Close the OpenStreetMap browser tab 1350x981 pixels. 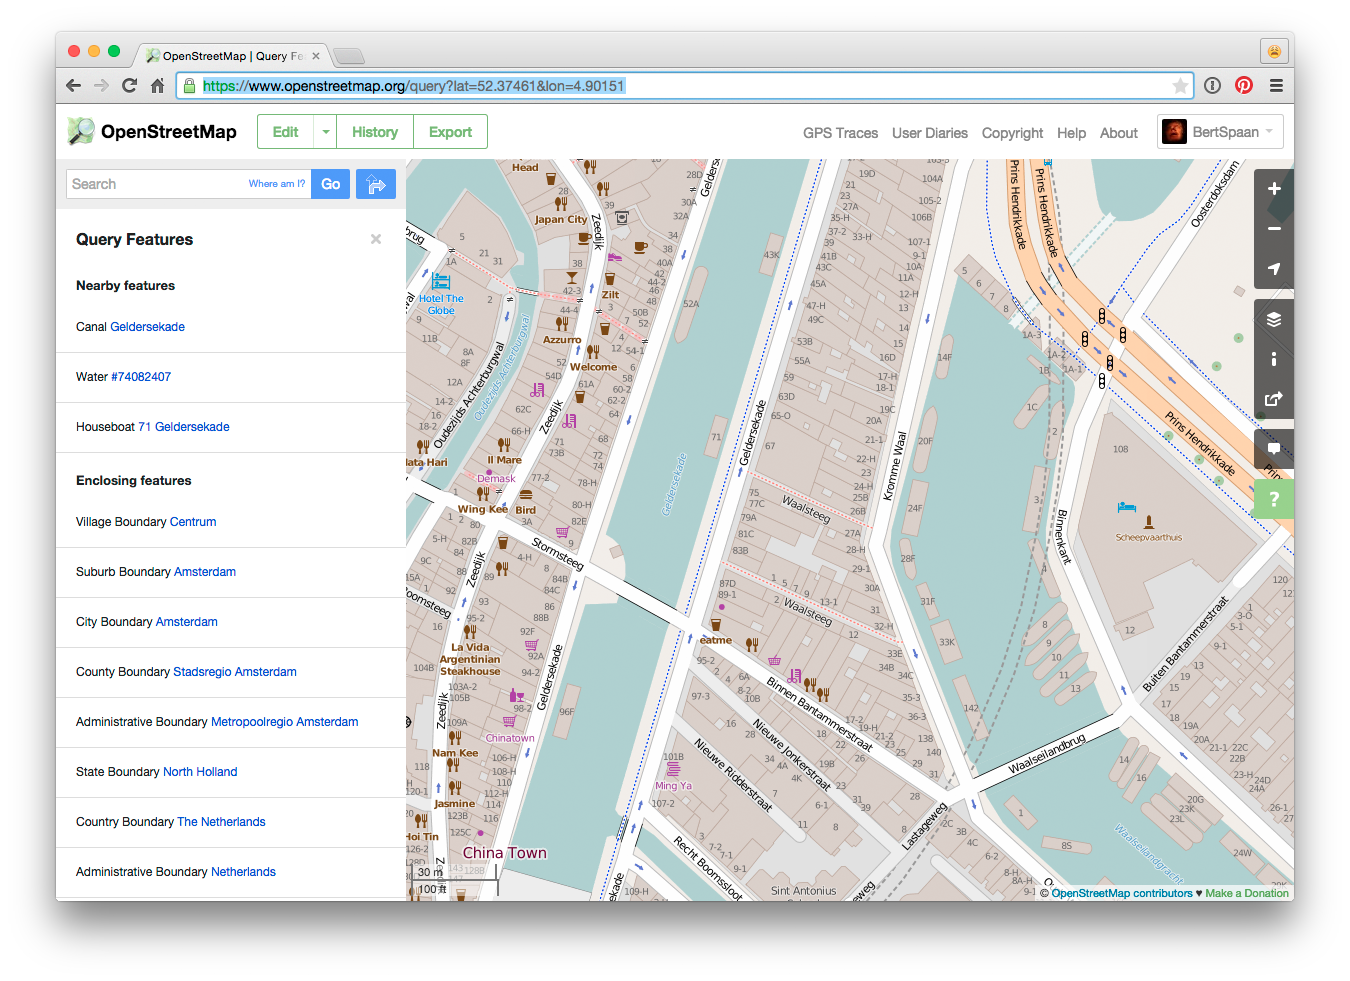(x=316, y=56)
